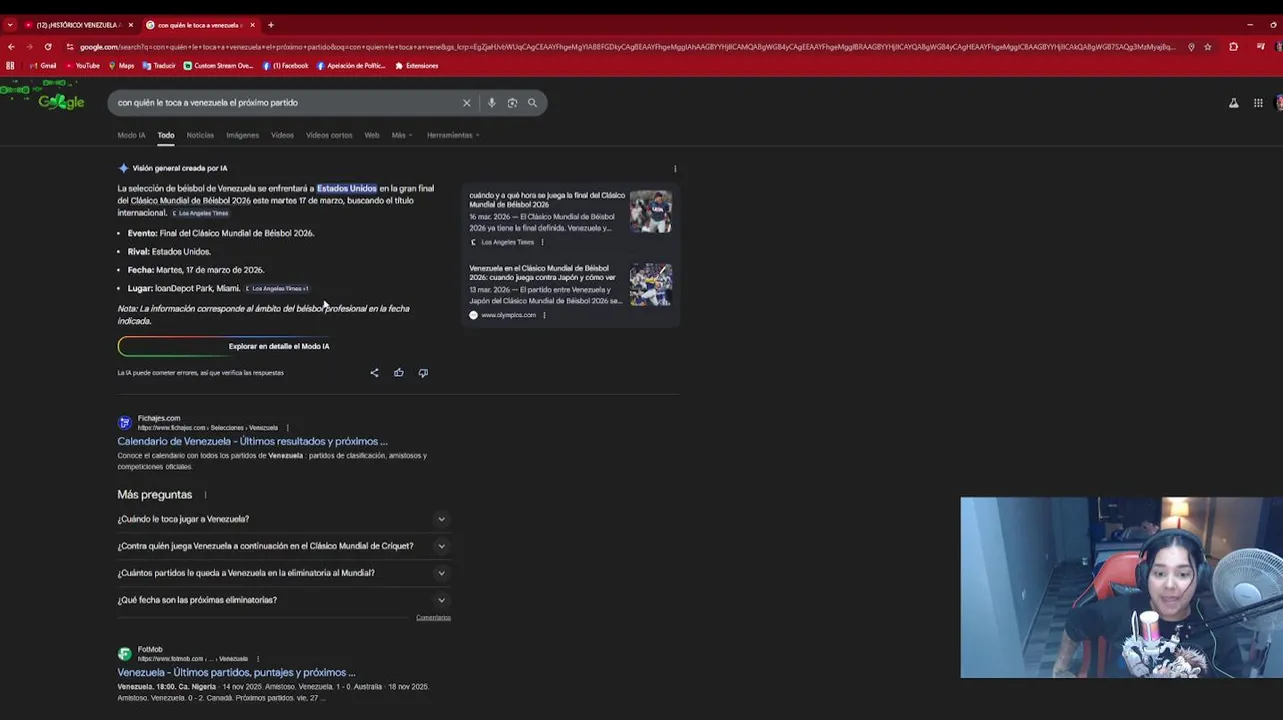Select the Web search tab
Screen dimensions: 1283x720
coord(372,135)
